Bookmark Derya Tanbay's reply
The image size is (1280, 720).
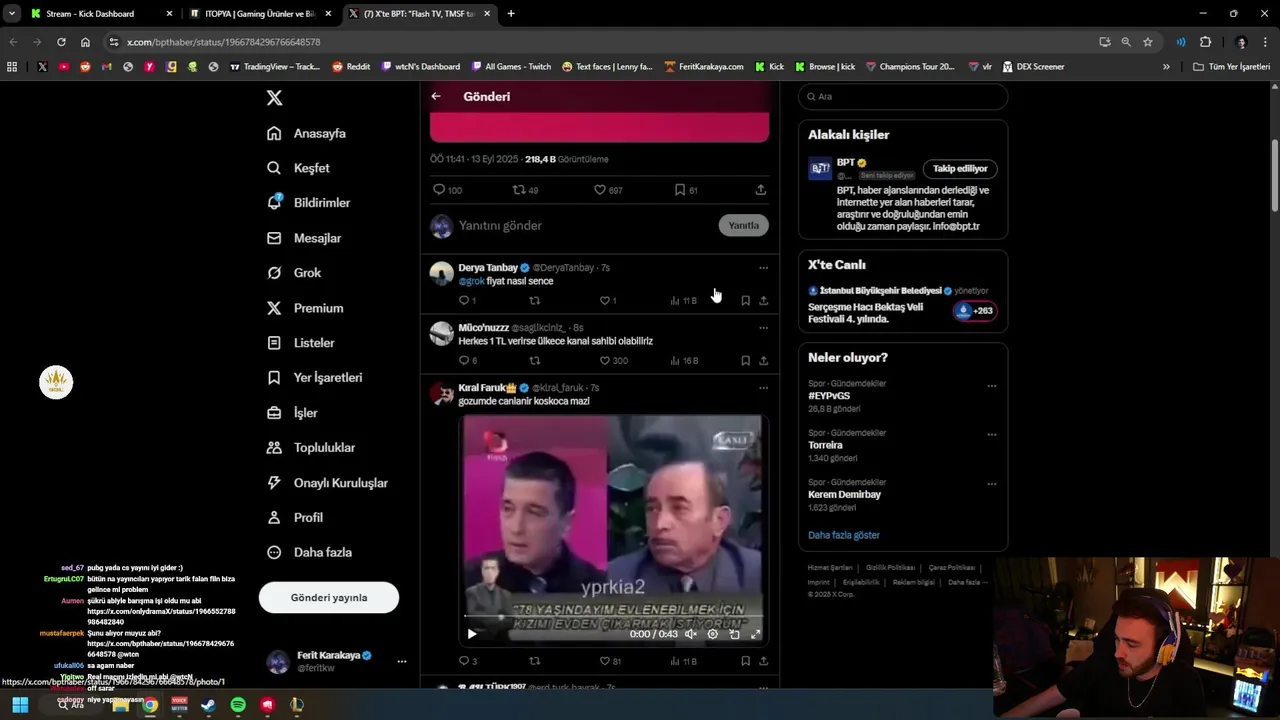pos(745,301)
